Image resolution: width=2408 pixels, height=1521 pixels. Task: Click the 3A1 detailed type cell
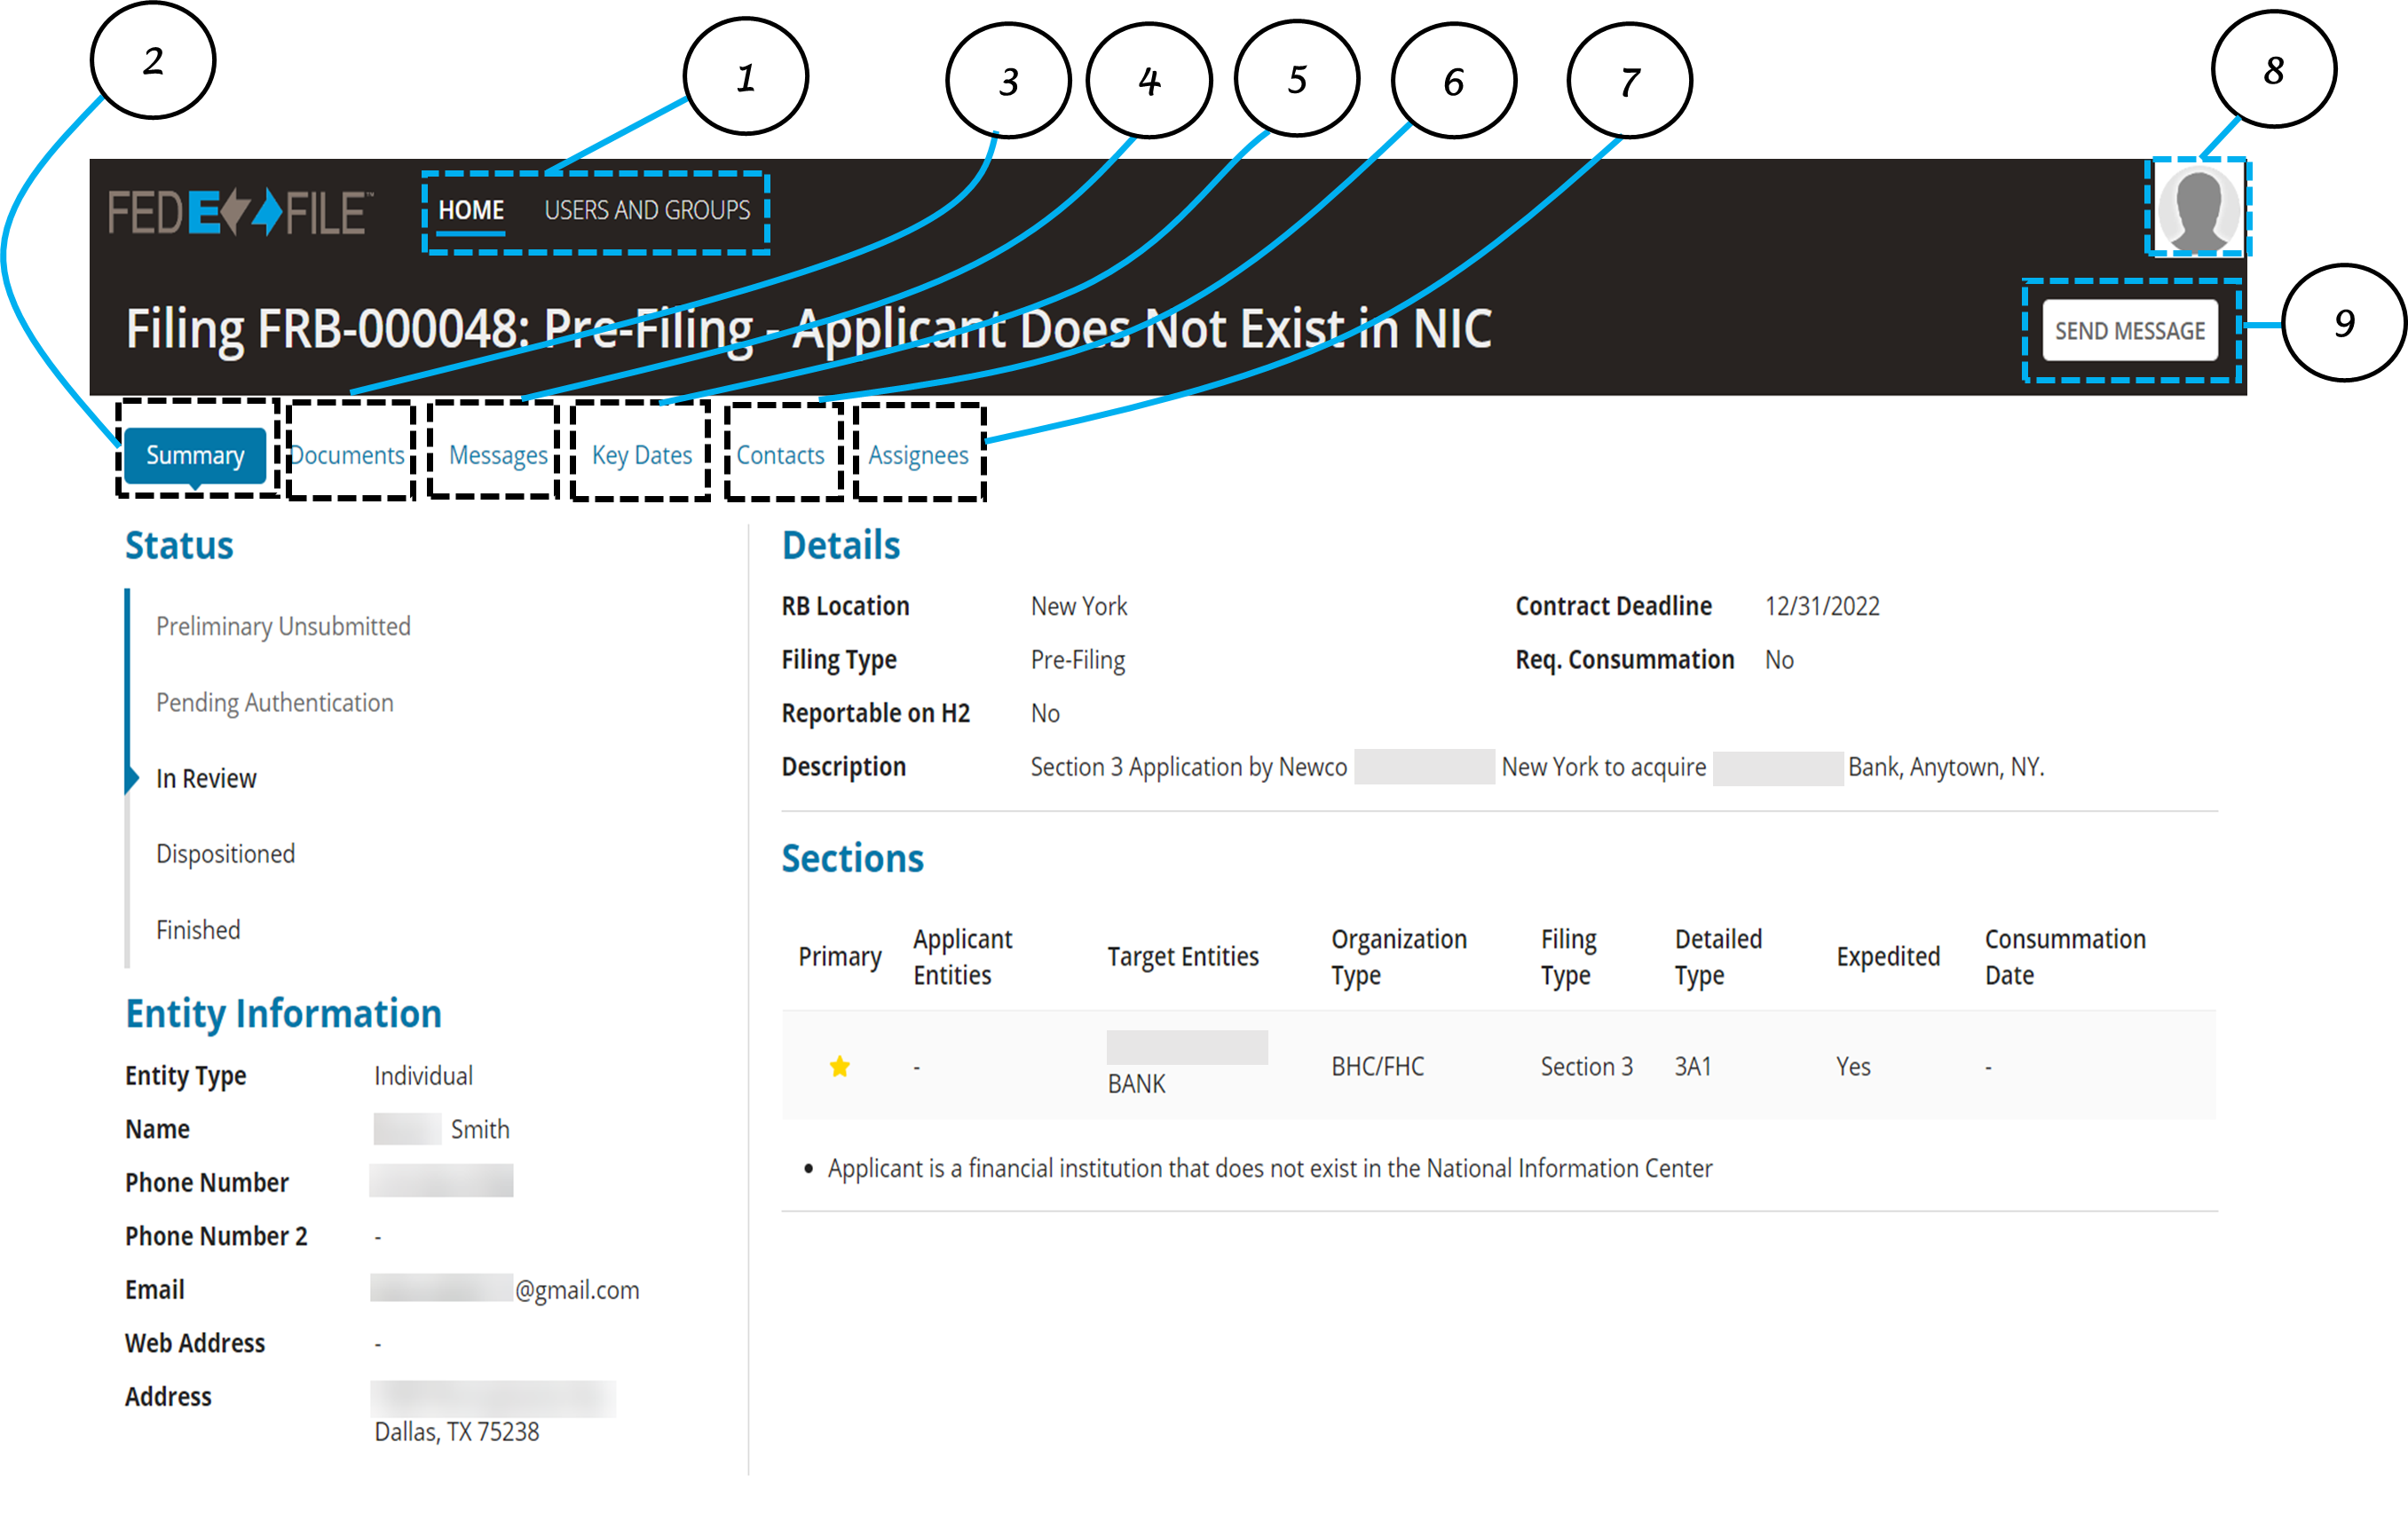(x=1693, y=1067)
